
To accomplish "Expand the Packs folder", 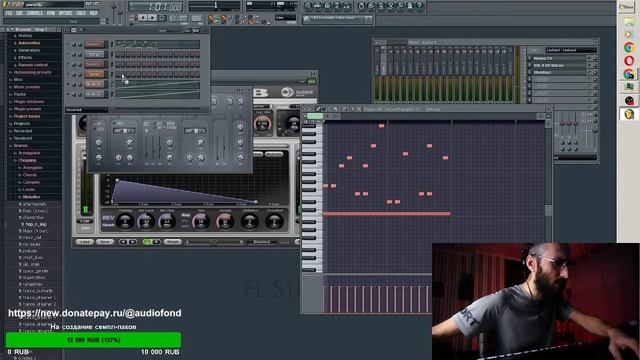I will coord(20,94).
